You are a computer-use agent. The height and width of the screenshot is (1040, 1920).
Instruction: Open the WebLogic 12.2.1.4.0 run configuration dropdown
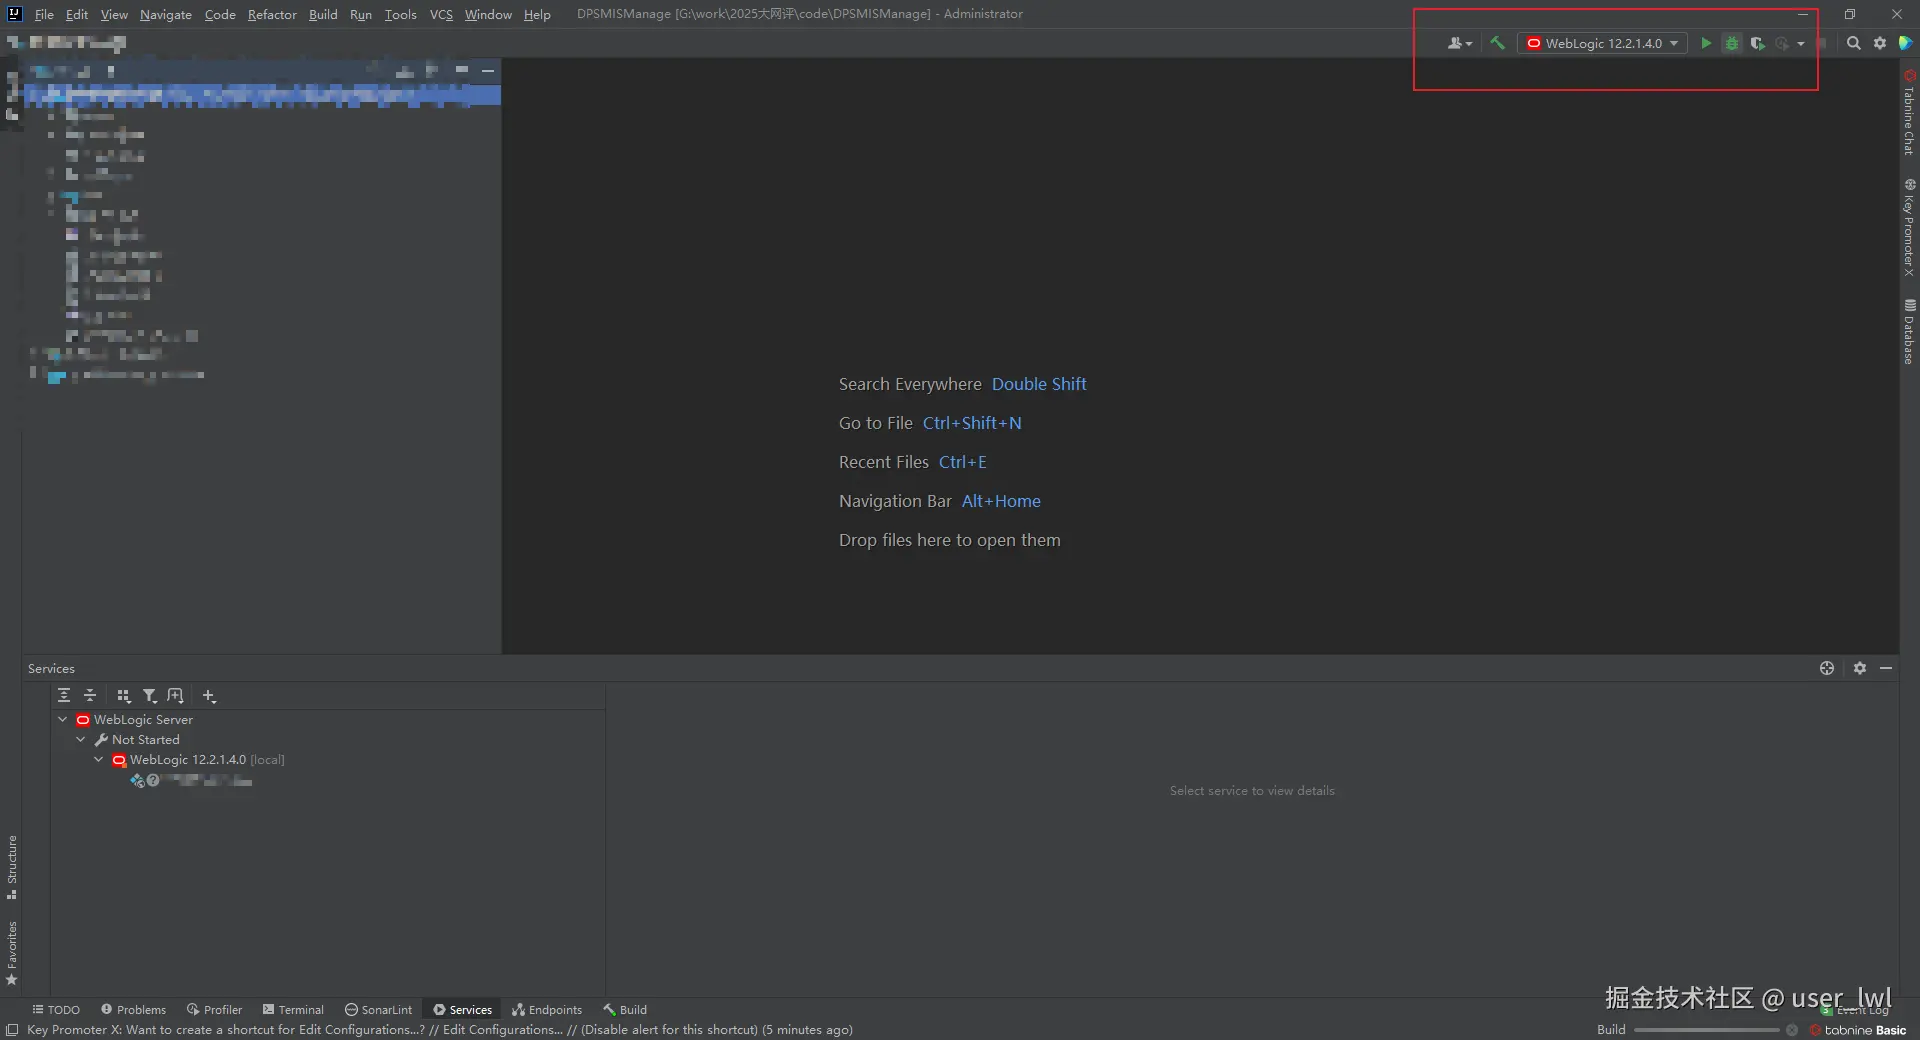(1602, 43)
